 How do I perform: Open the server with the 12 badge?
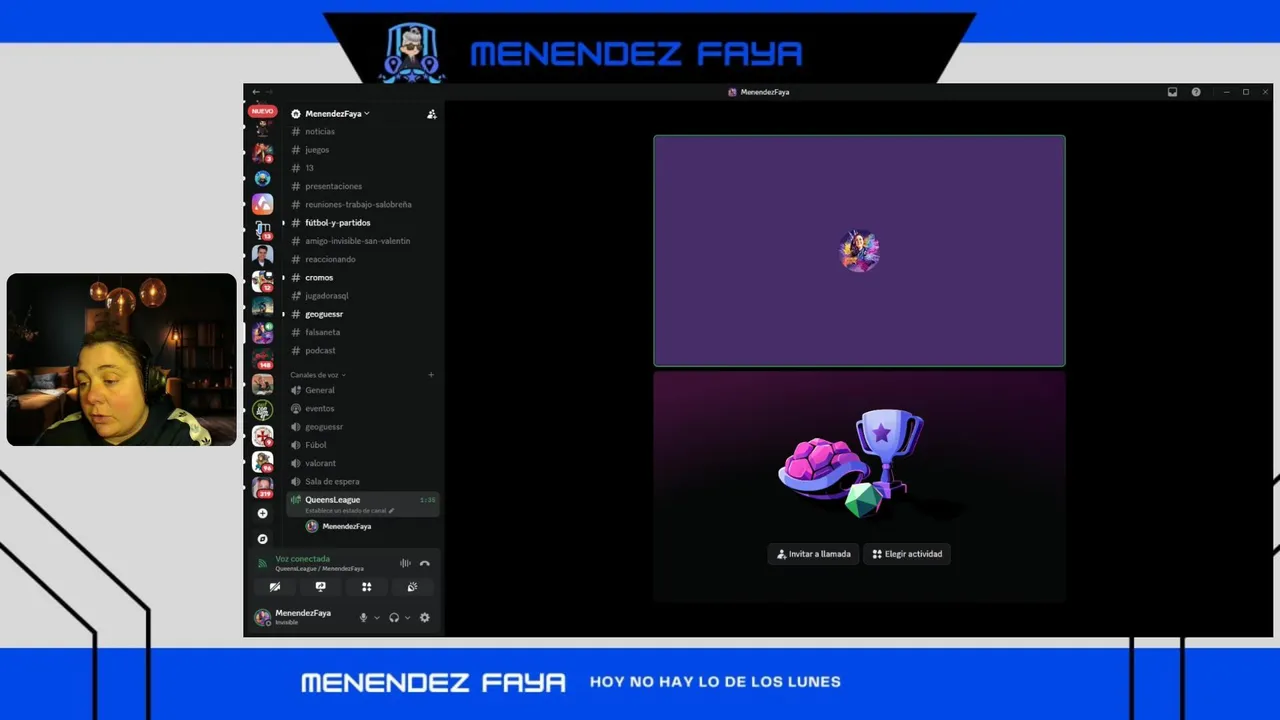262,281
